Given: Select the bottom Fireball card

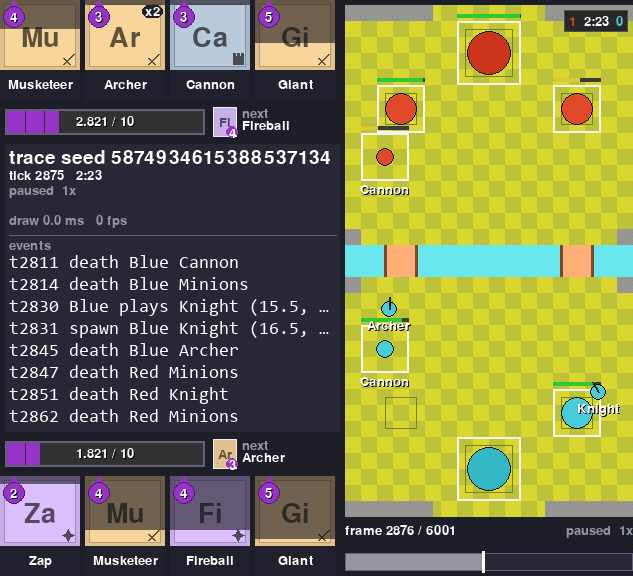Looking at the screenshot, I should pyautogui.click(x=210, y=511).
